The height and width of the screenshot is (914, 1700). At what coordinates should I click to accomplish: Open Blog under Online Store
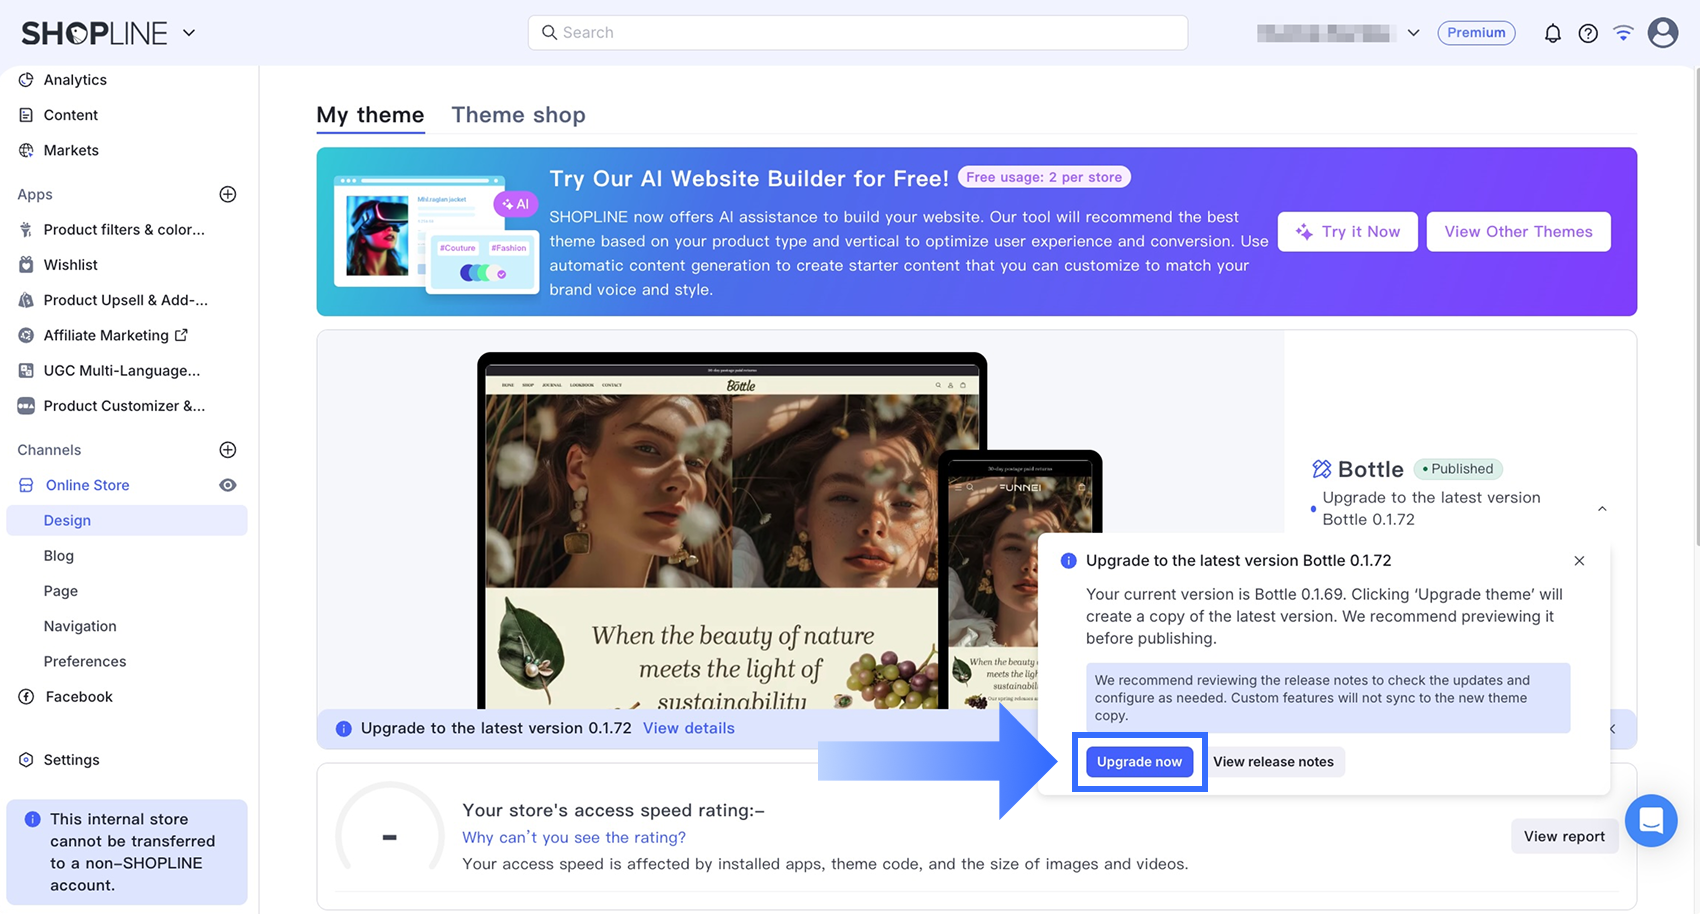pos(59,556)
